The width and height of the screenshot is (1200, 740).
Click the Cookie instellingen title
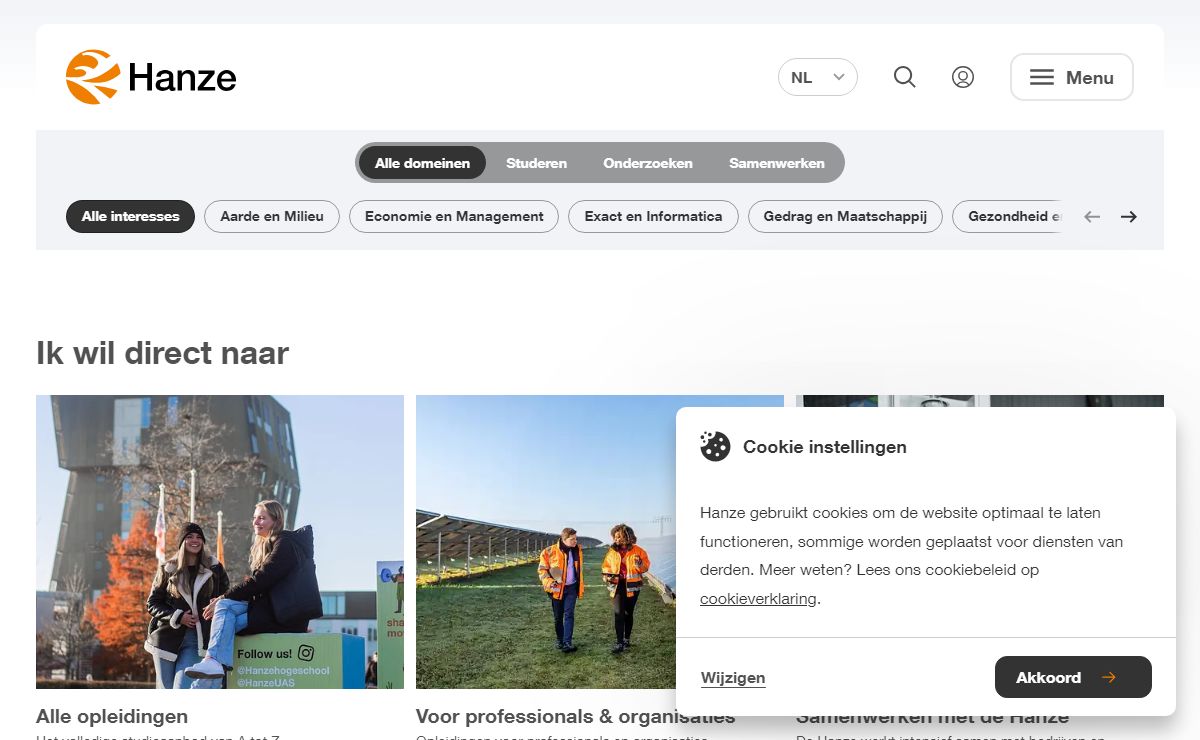click(825, 447)
